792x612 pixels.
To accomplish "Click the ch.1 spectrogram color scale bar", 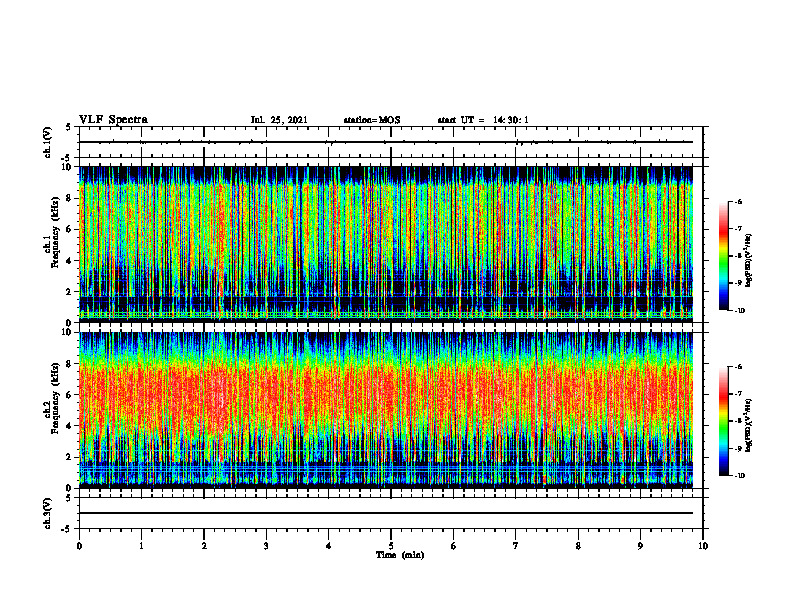I will [x=723, y=256].
